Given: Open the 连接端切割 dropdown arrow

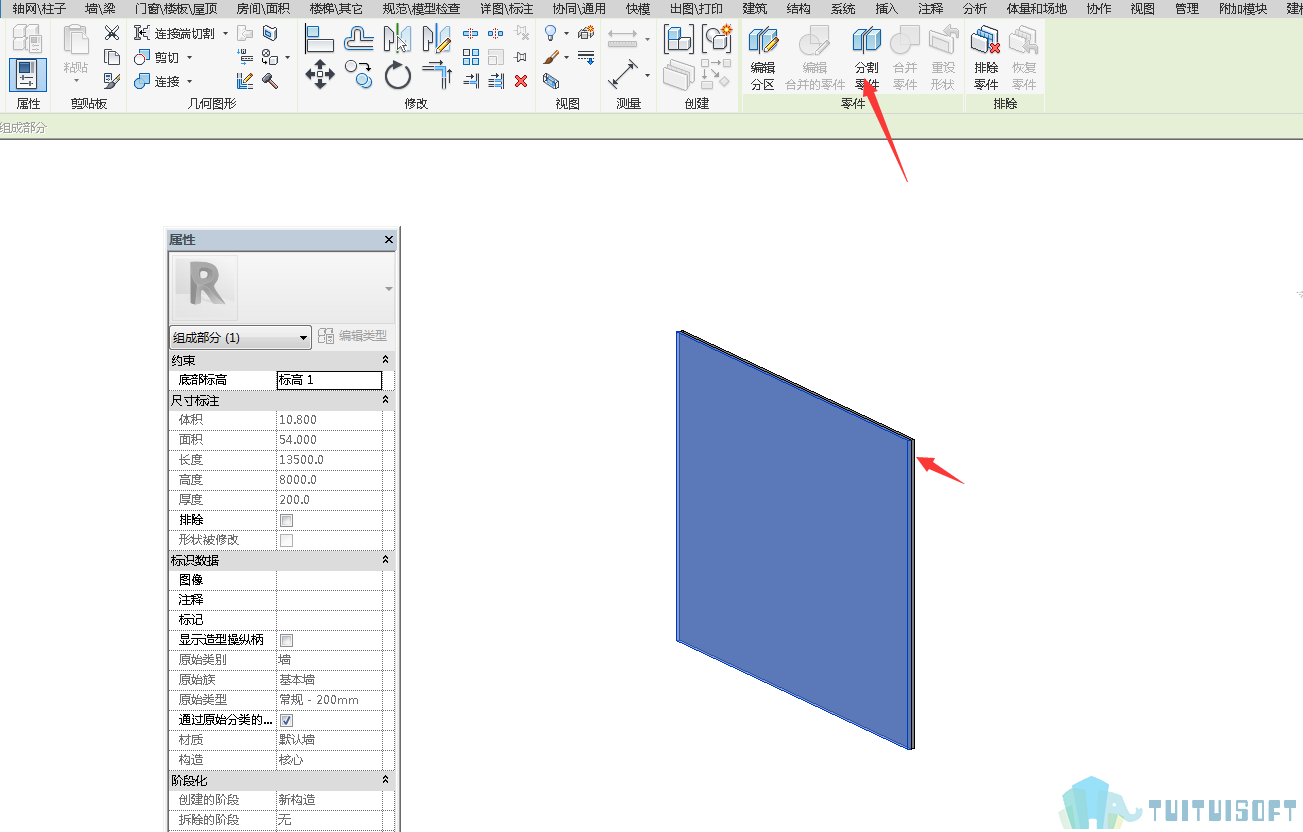Looking at the screenshot, I should point(225,34).
